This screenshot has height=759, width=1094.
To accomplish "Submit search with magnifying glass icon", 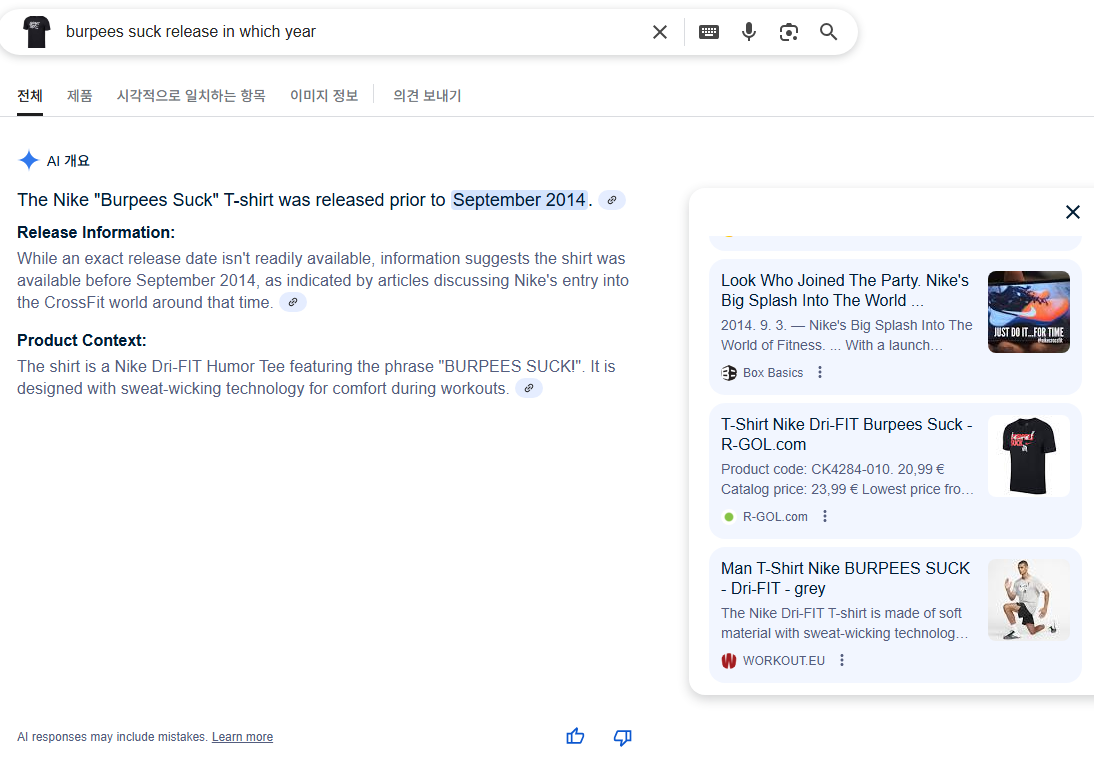I will point(828,32).
